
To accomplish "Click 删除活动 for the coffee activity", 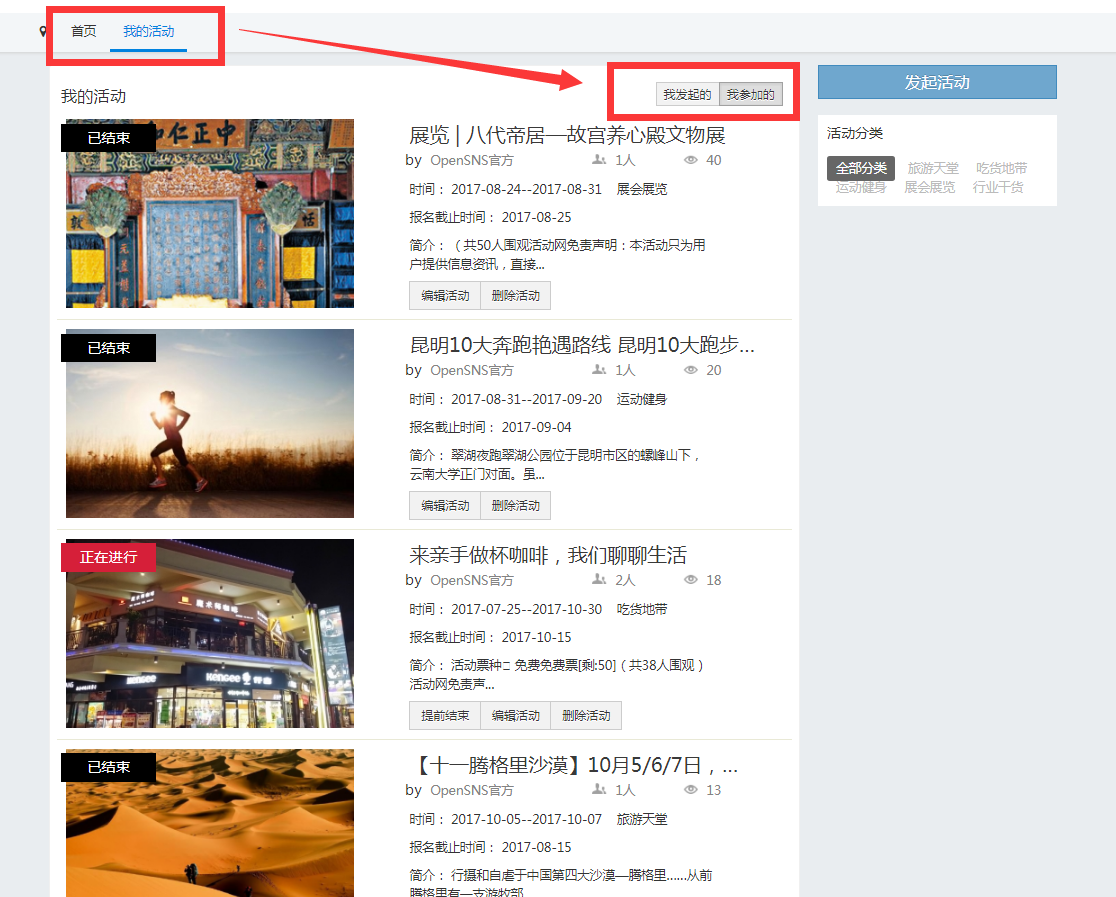I will click(x=586, y=715).
